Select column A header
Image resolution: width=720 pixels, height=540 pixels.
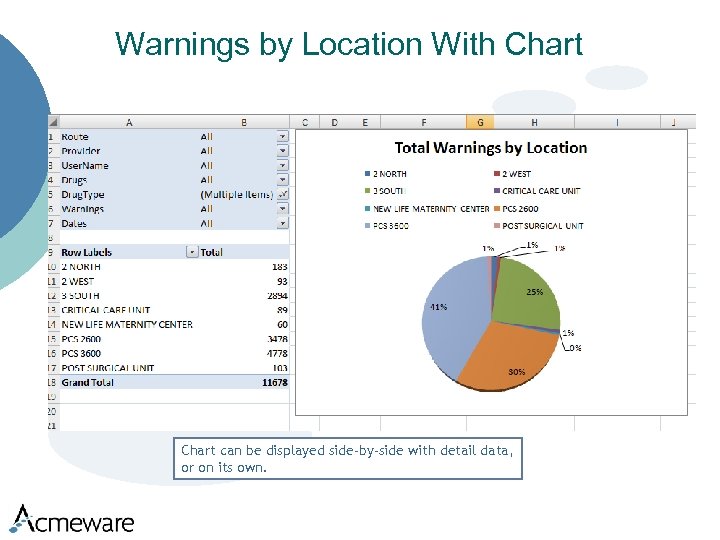tap(129, 122)
